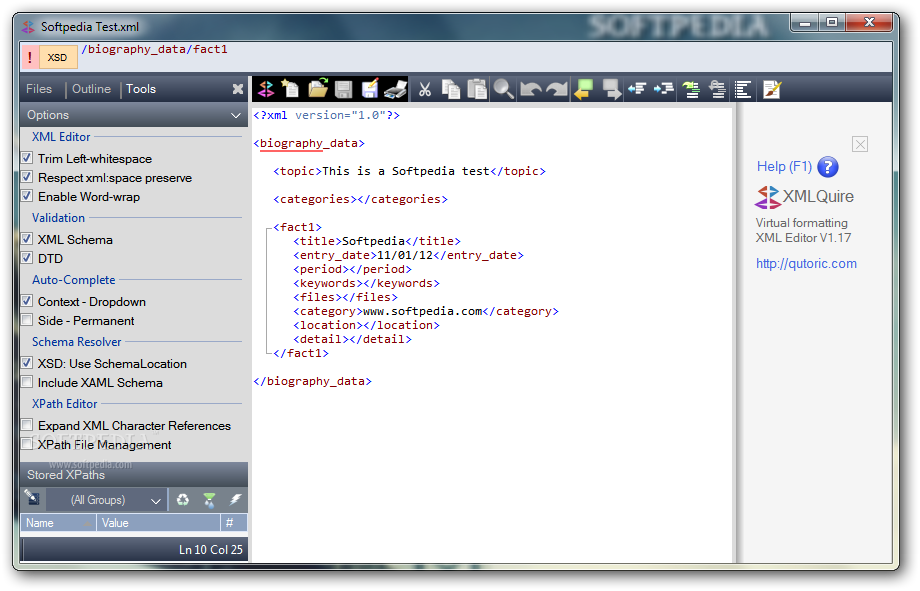Screen dimensions: 920x591
Task: Save the file using the floppy disk icon
Action: click(x=344, y=89)
